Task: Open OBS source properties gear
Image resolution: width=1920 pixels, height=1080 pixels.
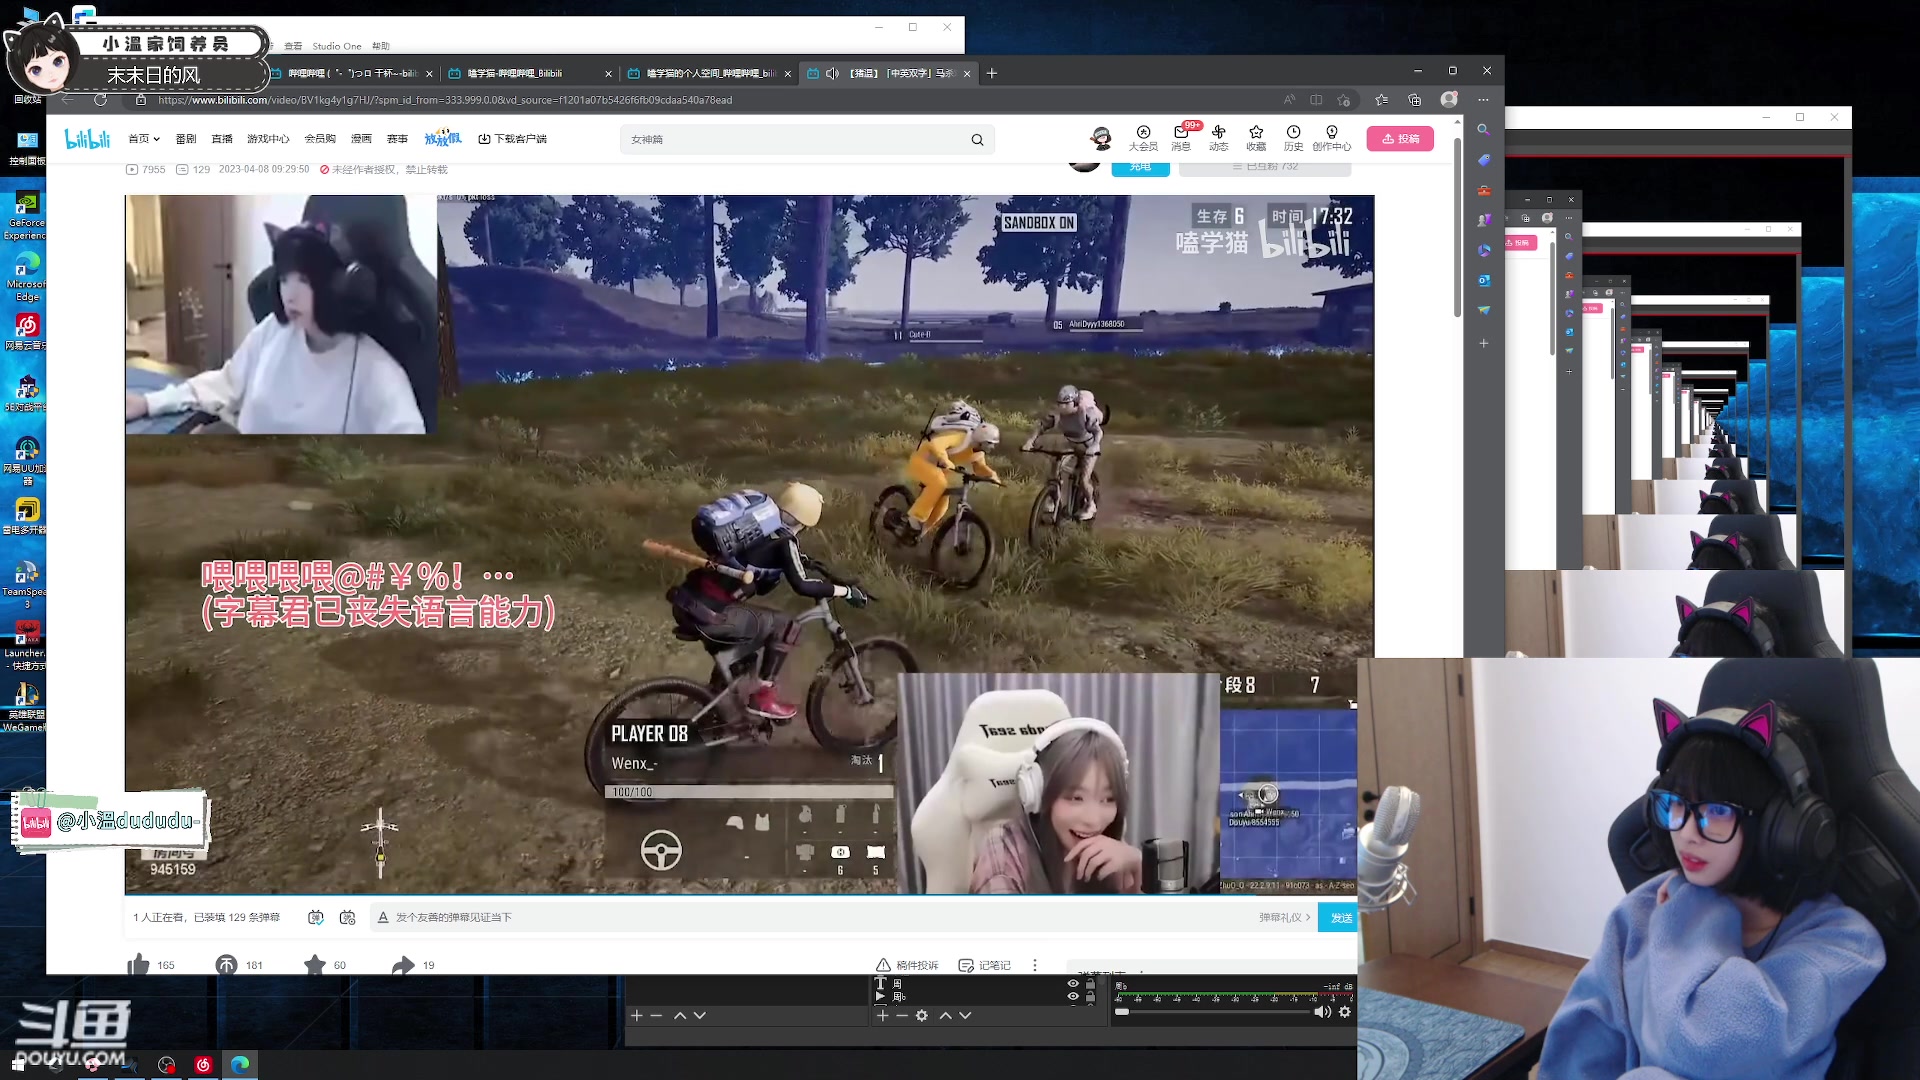Action: [x=922, y=1015]
